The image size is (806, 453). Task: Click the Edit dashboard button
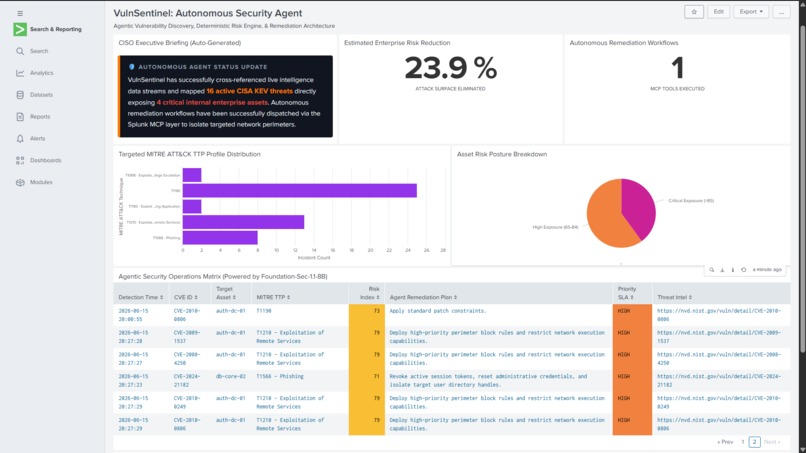(718, 12)
